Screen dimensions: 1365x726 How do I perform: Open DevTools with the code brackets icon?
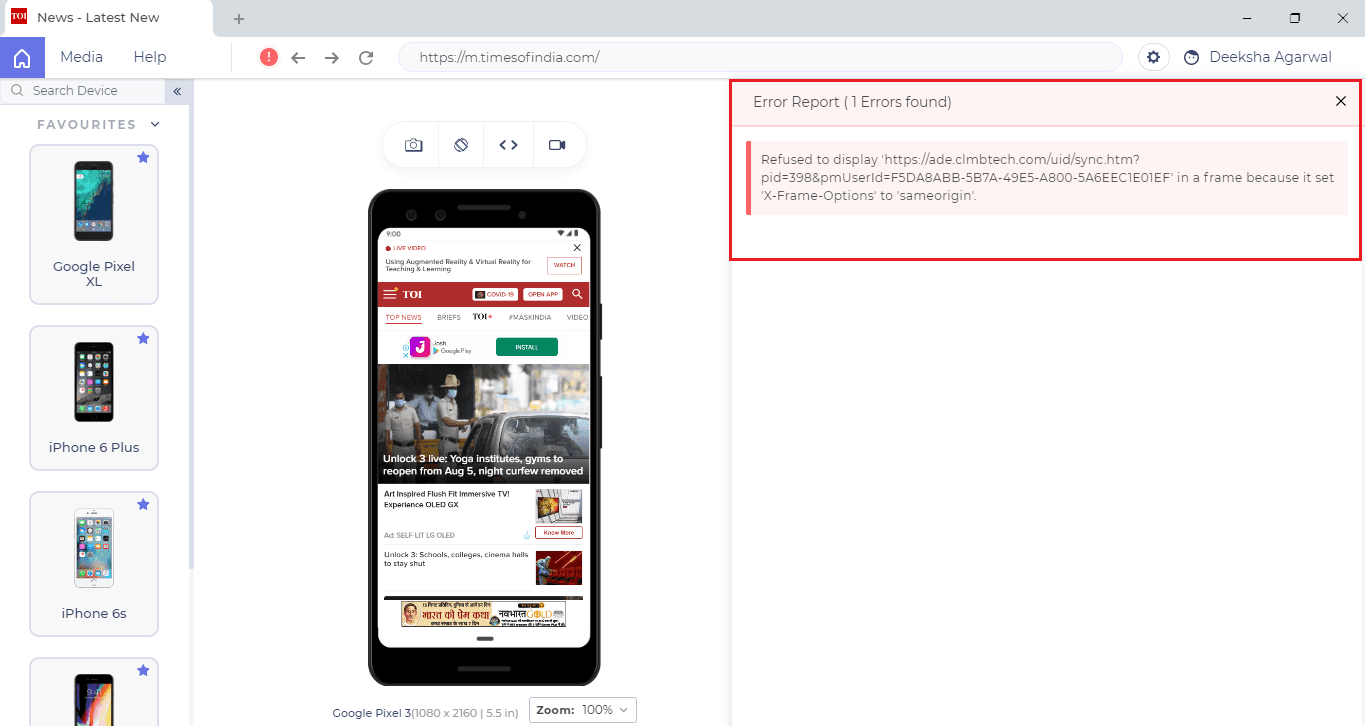click(x=508, y=145)
